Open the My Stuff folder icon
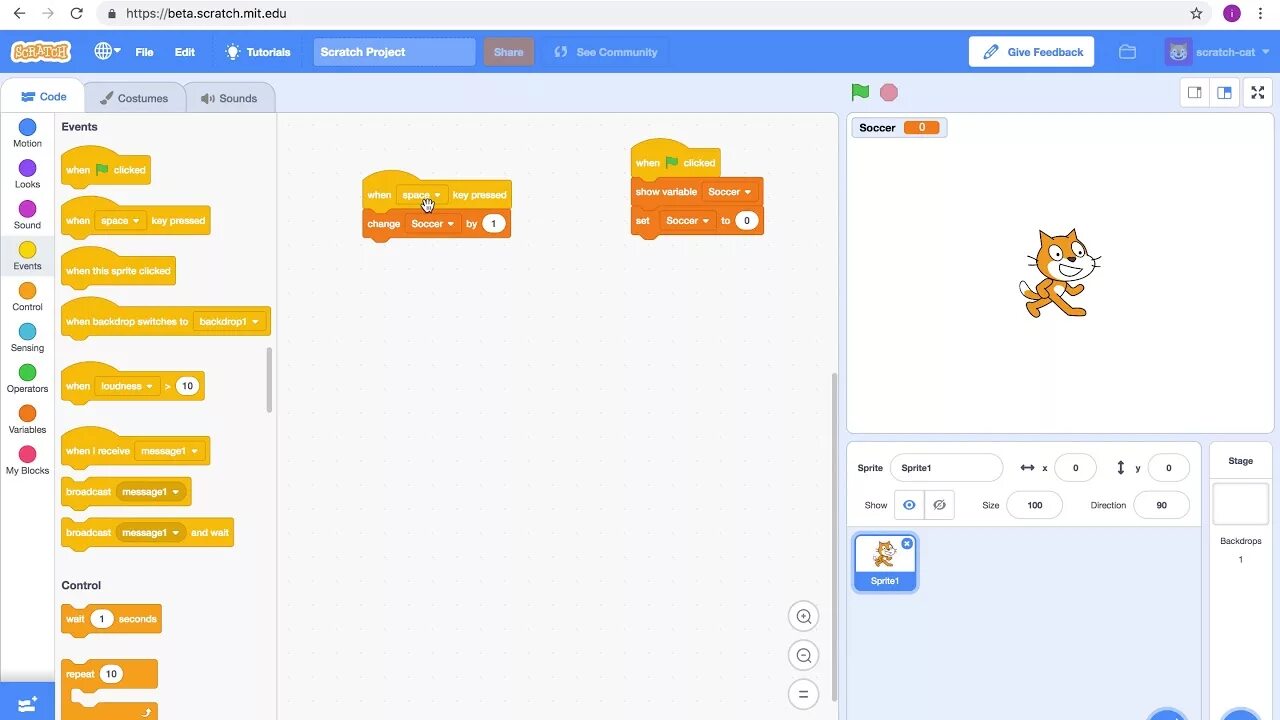Viewport: 1280px width, 720px height. [x=1127, y=52]
